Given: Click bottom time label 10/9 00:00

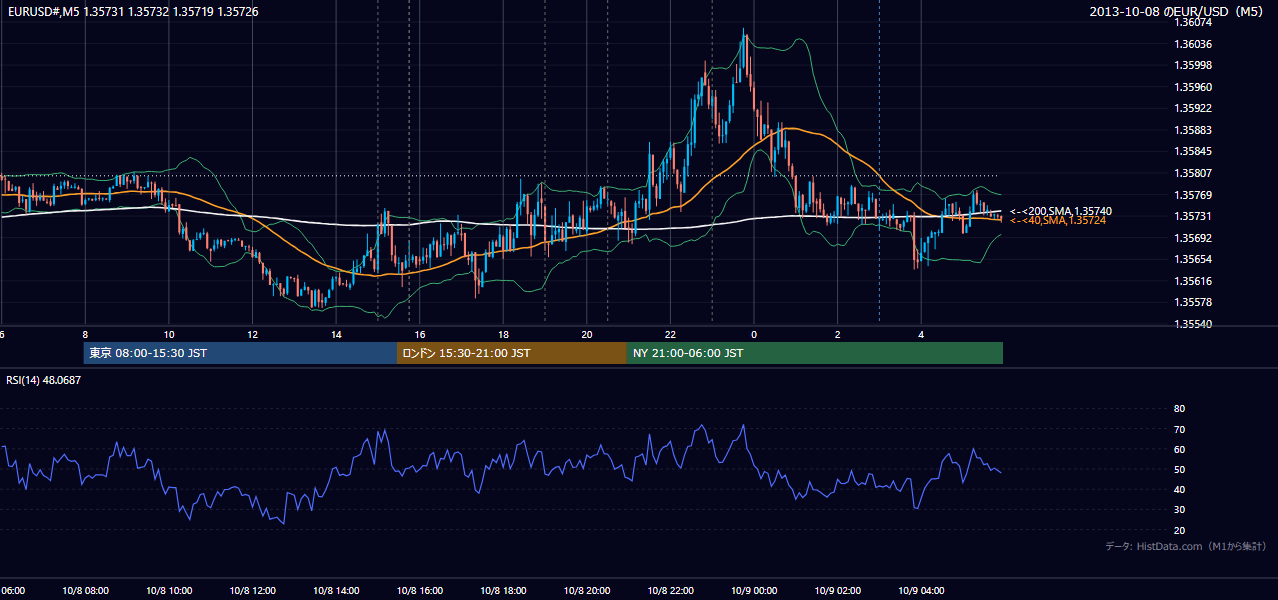Looking at the screenshot, I should point(754,591).
